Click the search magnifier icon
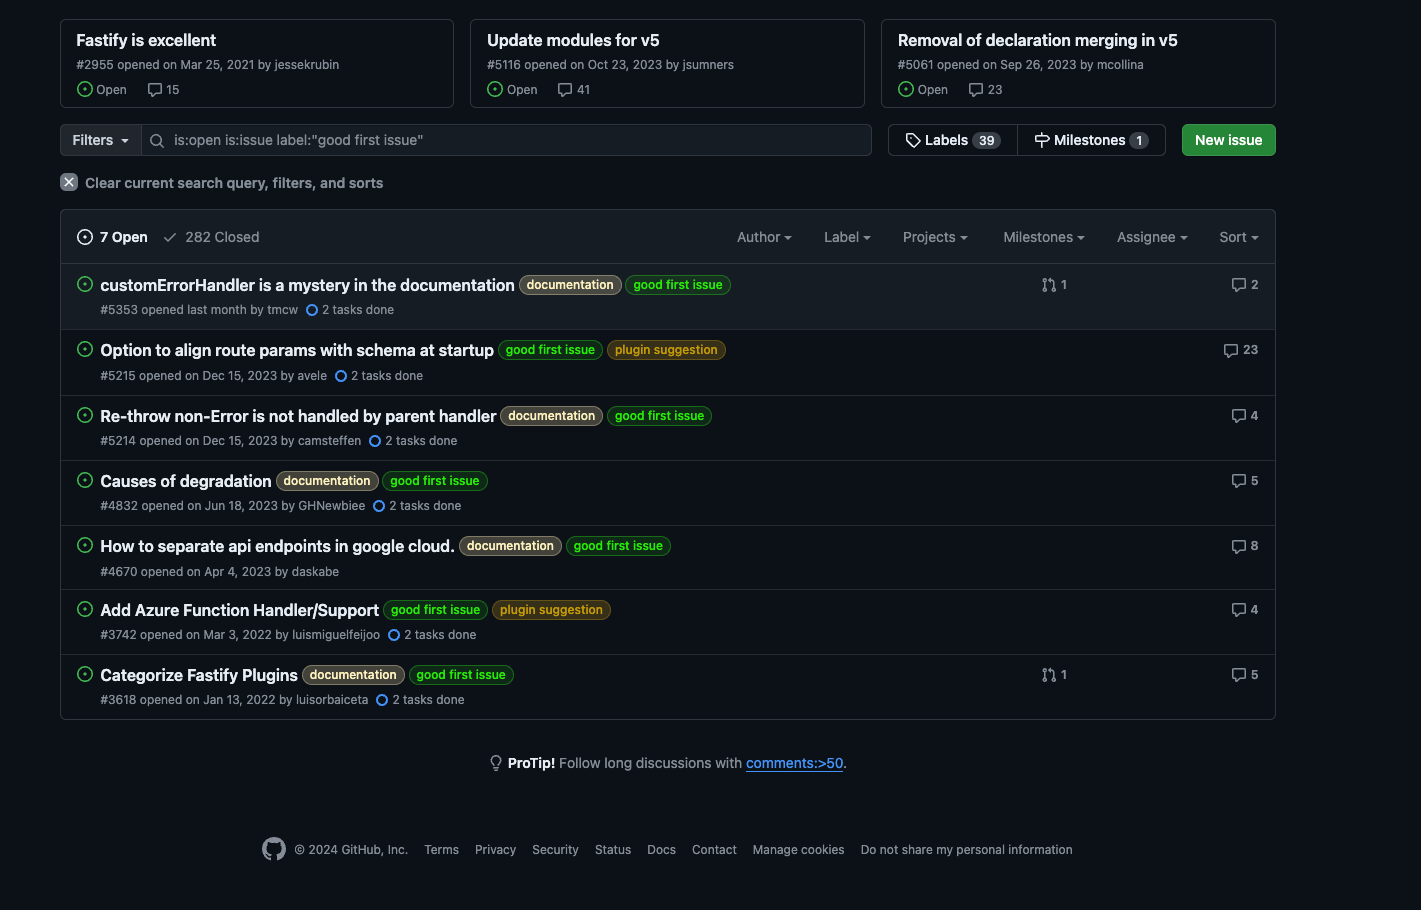 (x=157, y=141)
